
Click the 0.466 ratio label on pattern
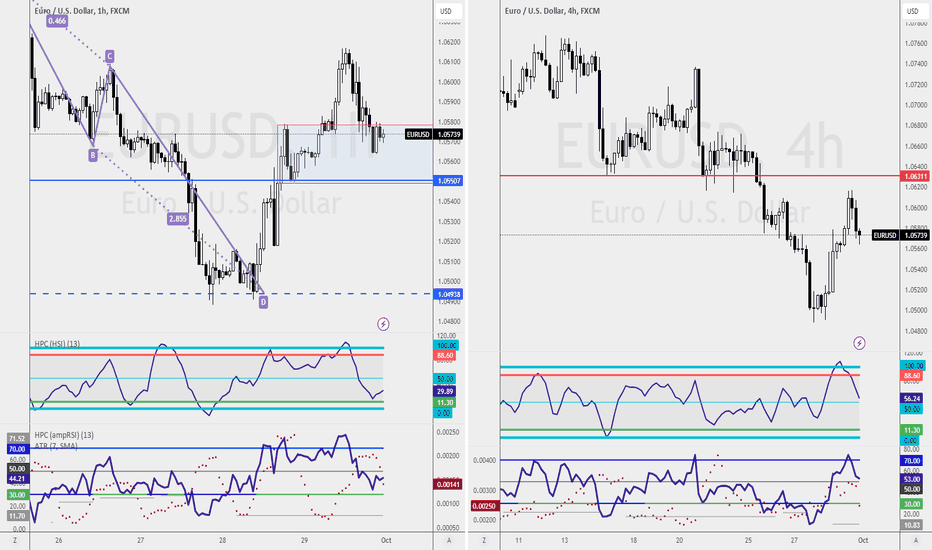pyautogui.click(x=57, y=21)
